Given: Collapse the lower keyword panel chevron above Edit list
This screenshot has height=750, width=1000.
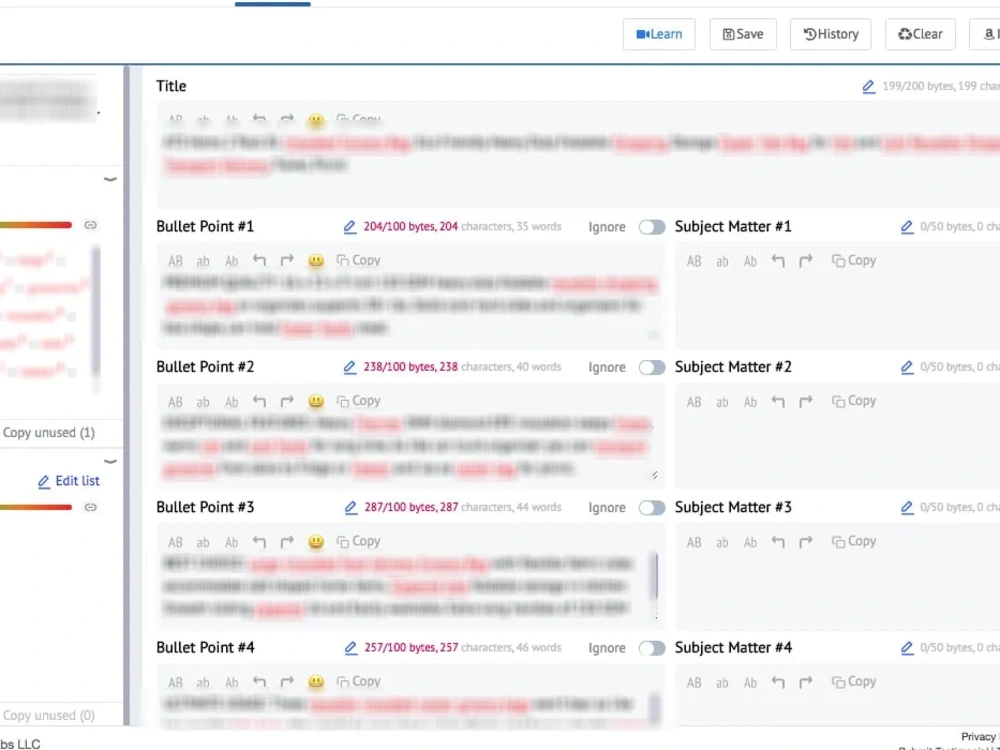Looking at the screenshot, I should [110, 461].
